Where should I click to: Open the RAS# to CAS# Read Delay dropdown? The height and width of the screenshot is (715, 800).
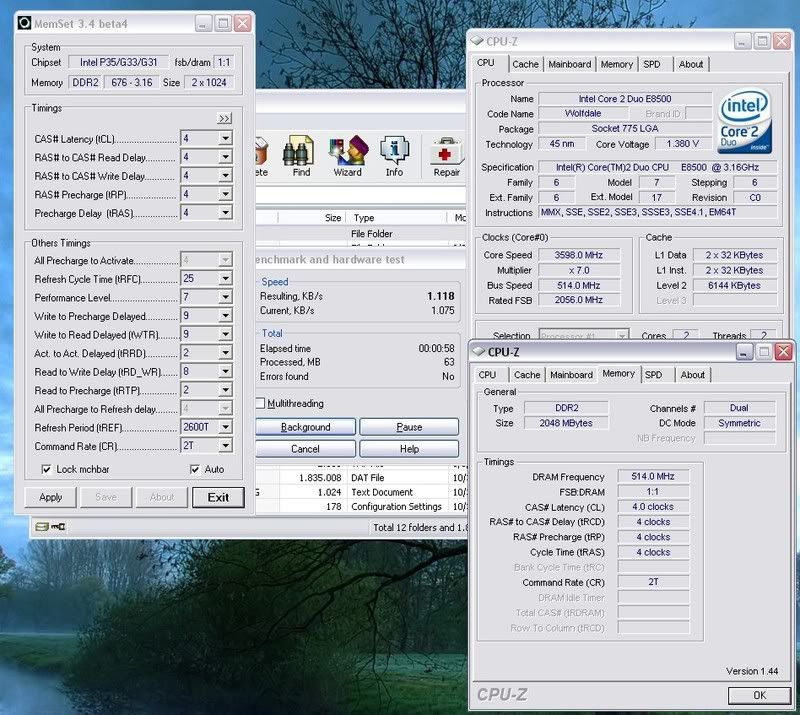tap(225, 157)
